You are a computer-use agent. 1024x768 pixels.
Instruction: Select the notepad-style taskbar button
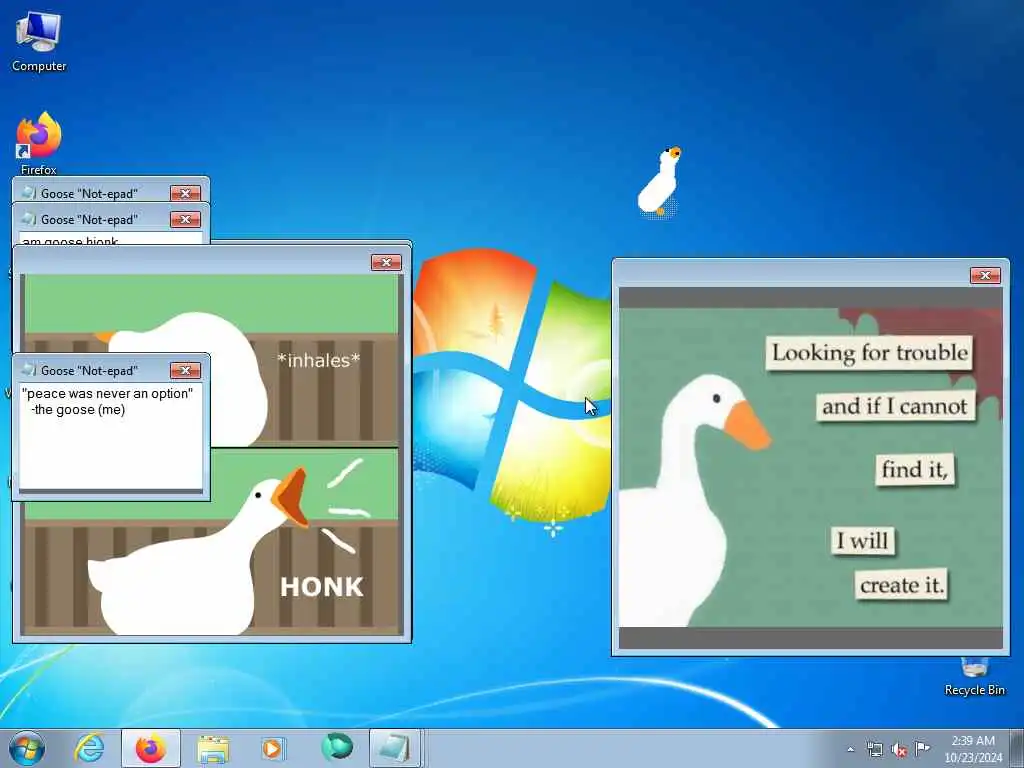coord(394,748)
